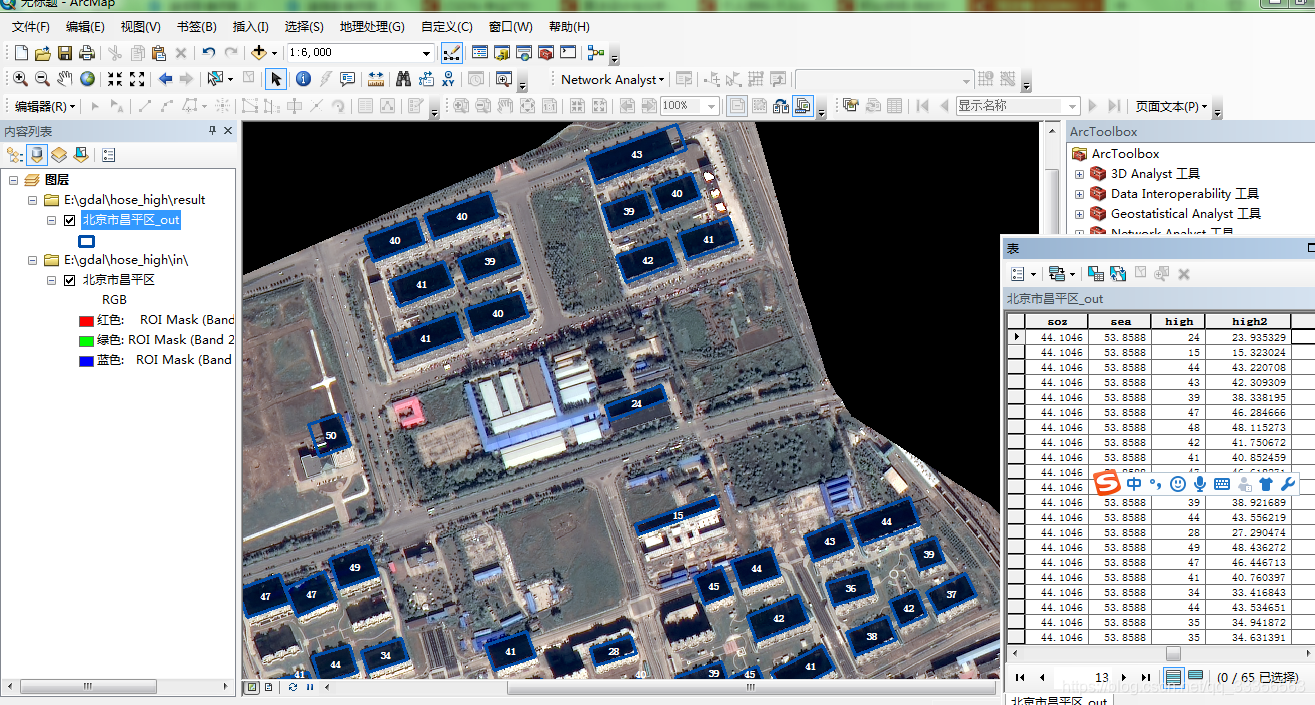Open the 书签(B) menu
Viewport: 1315px width, 705px height.
tap(196, 26)
